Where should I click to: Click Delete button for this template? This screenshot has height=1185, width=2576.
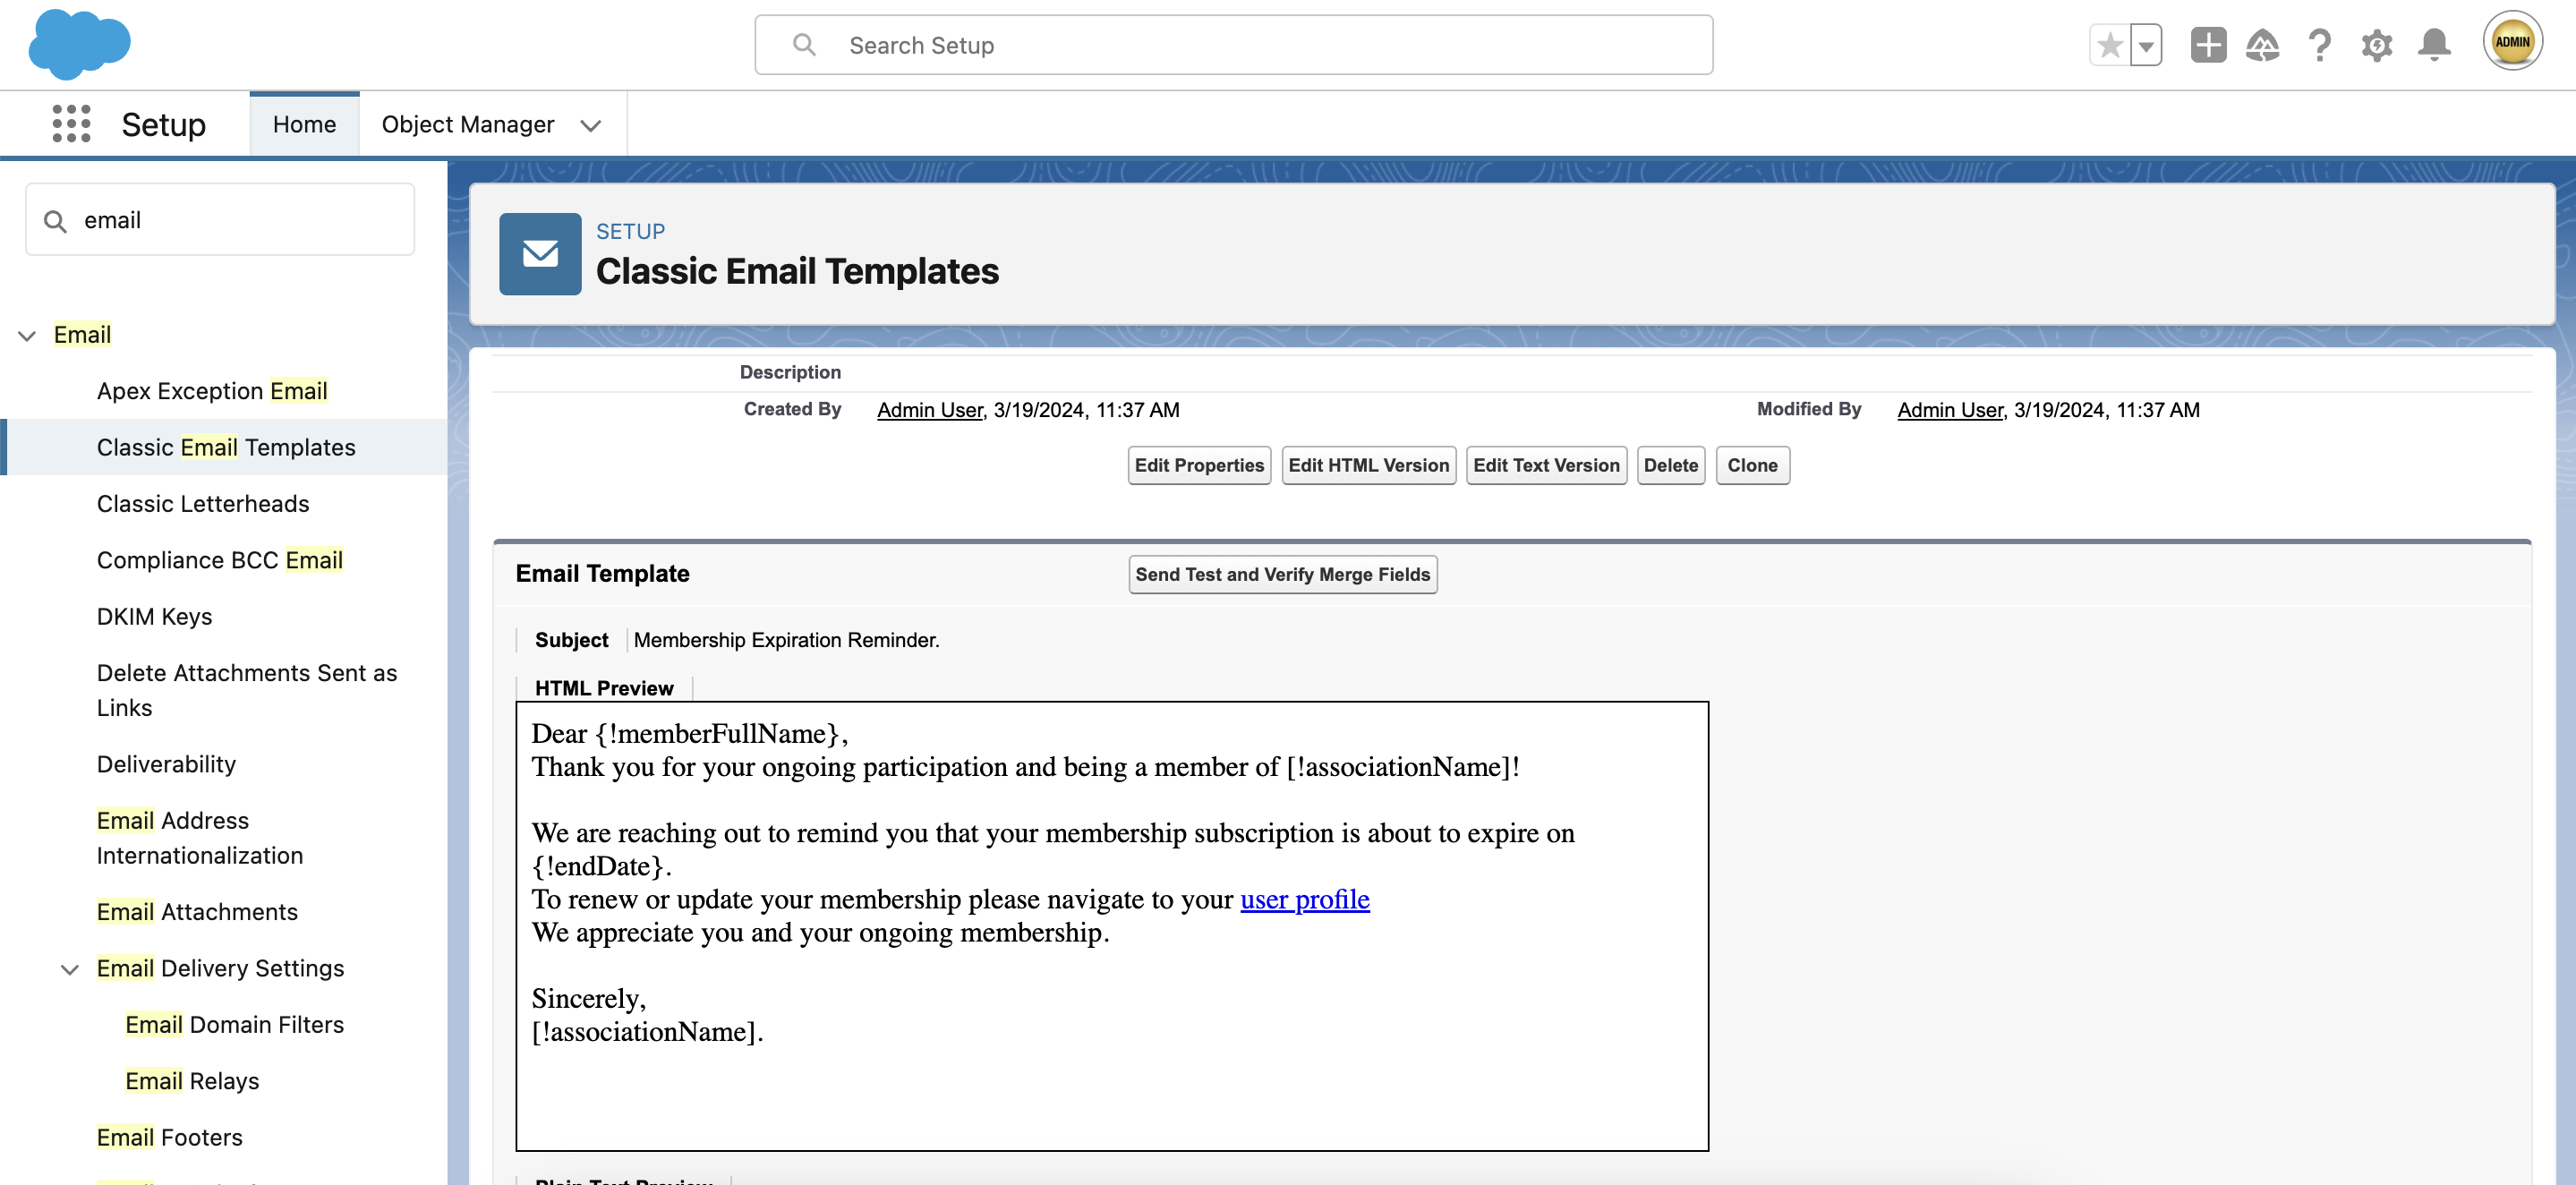[x=1671, y=465]
